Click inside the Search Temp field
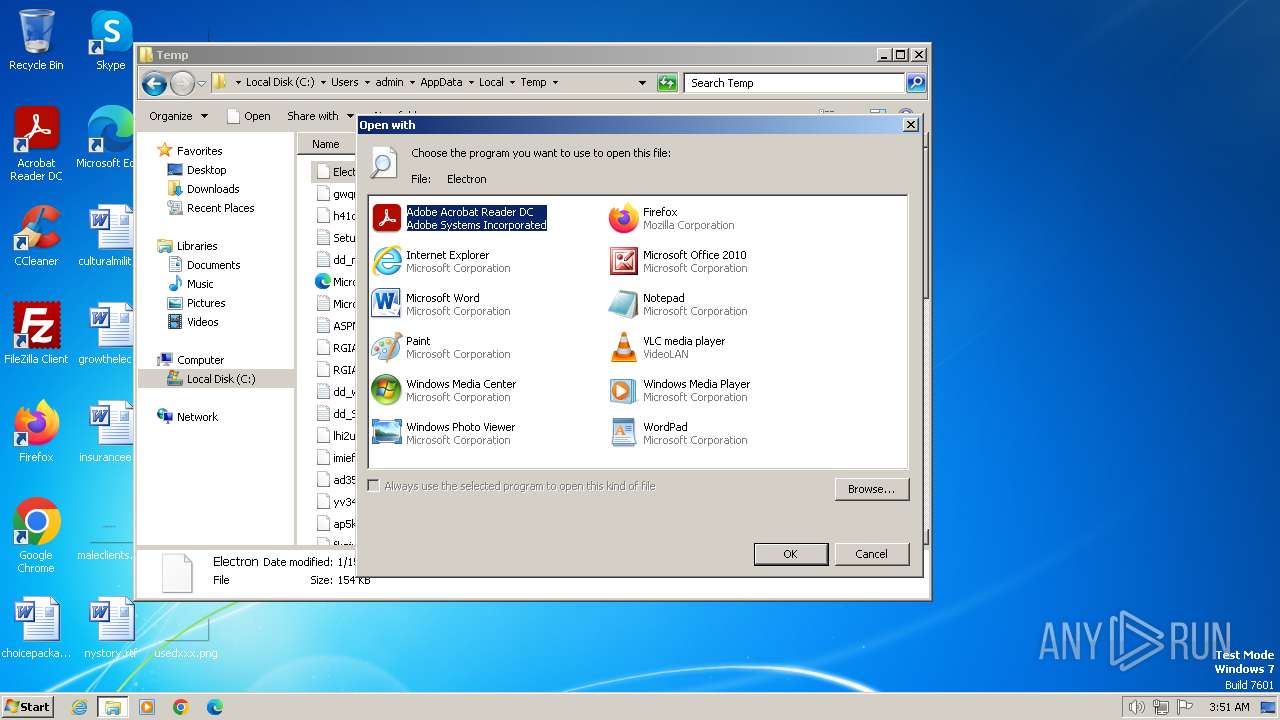The height and width of the screenshot is (720, 1280). [795, 83]
